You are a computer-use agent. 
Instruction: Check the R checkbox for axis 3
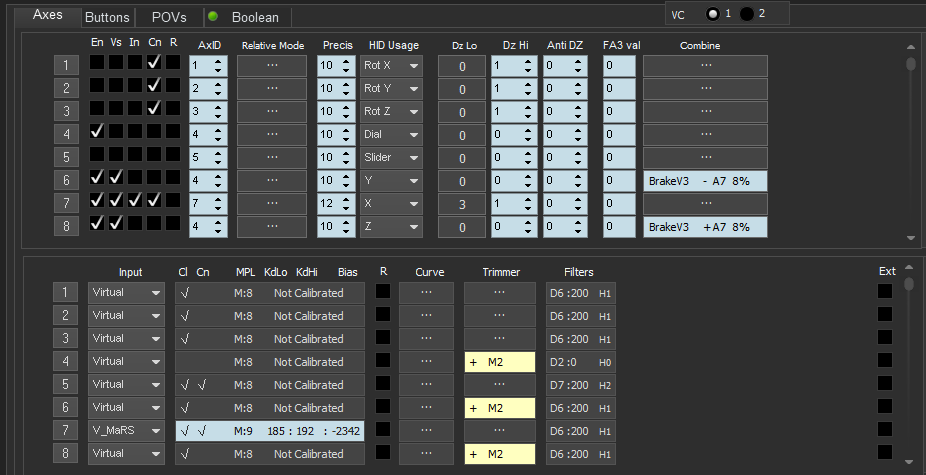coord(173,108)
